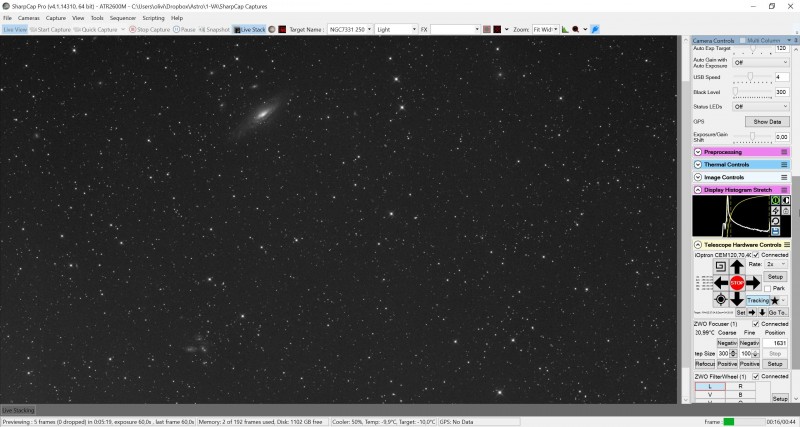
Task: Expand the Thermal Controls section
Action: (x=698, y=165)
